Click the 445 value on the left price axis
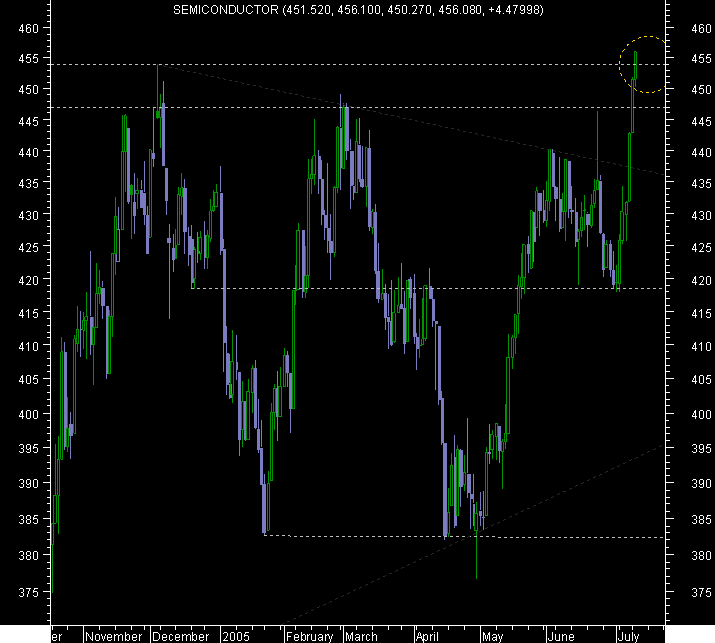Screen dimensions: 715x643 coord(28,121)
